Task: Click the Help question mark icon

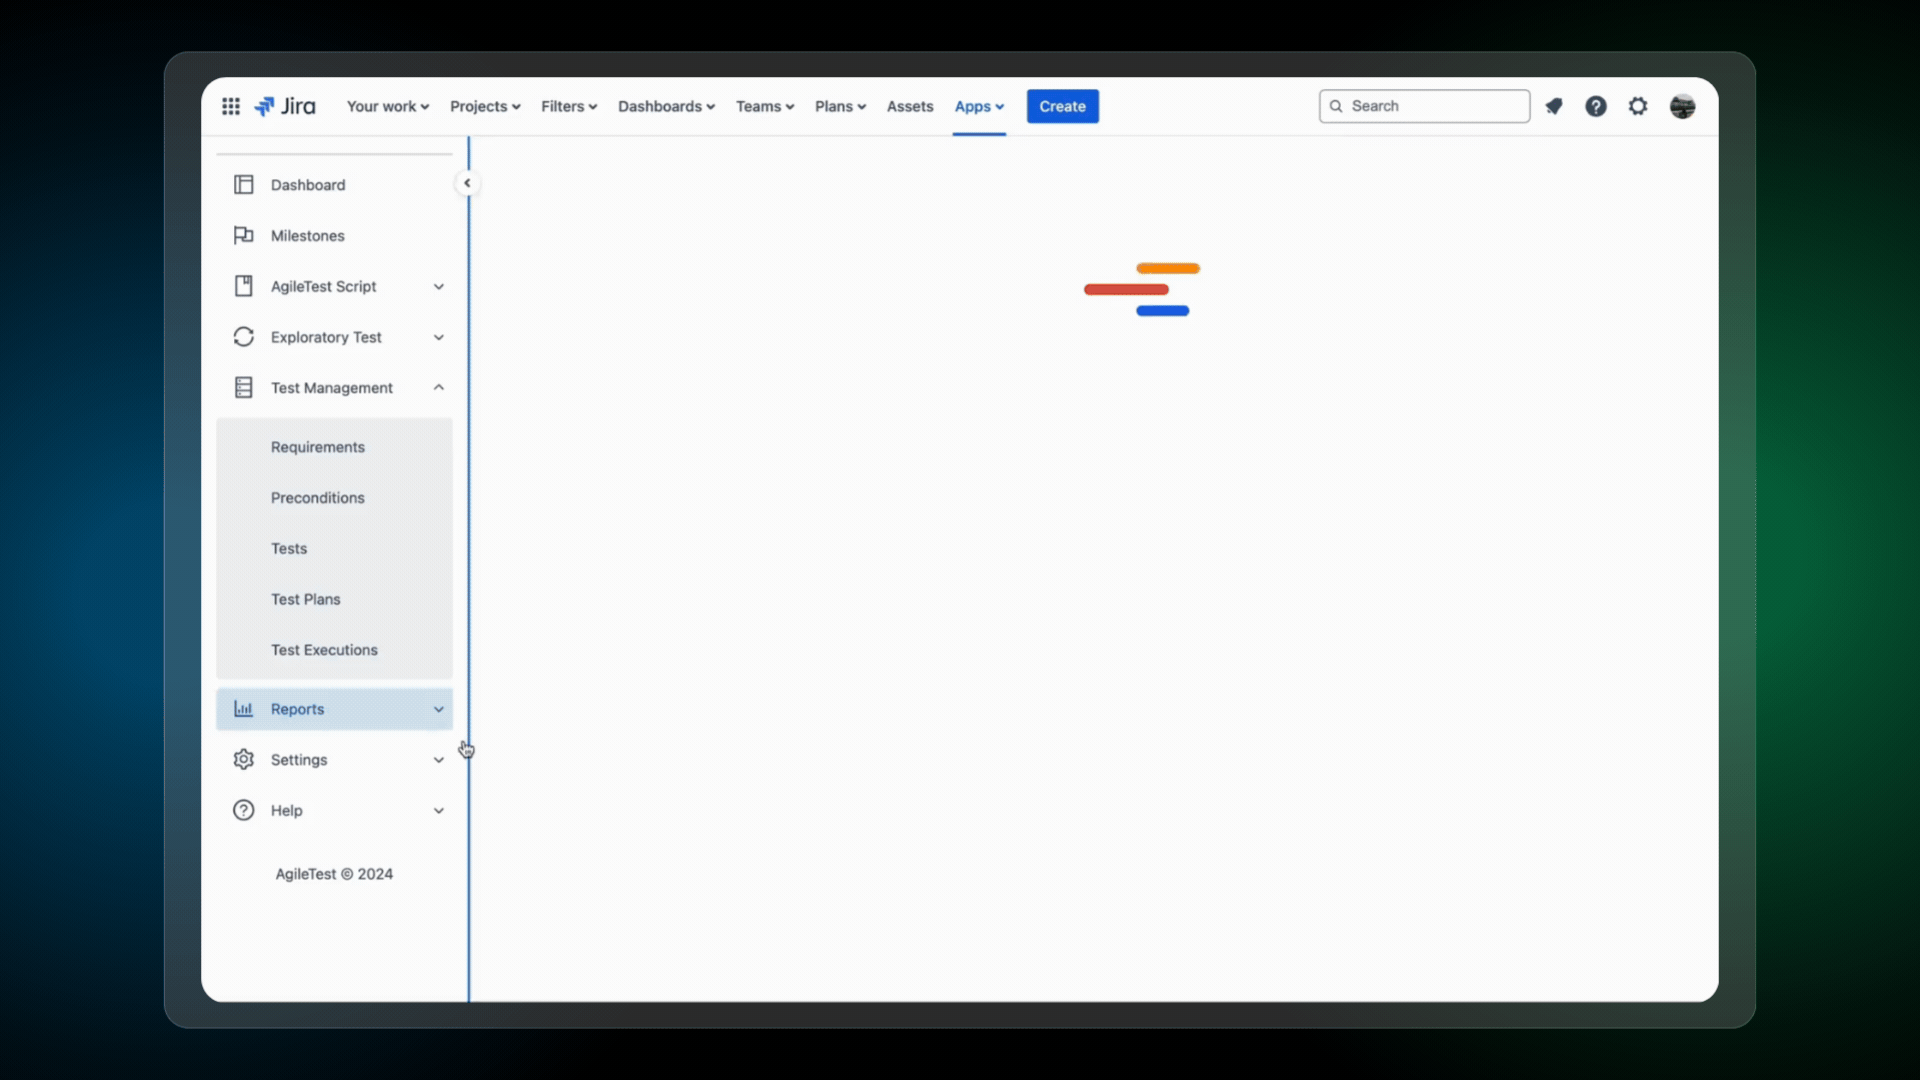Action: [x=1596, y=105]
